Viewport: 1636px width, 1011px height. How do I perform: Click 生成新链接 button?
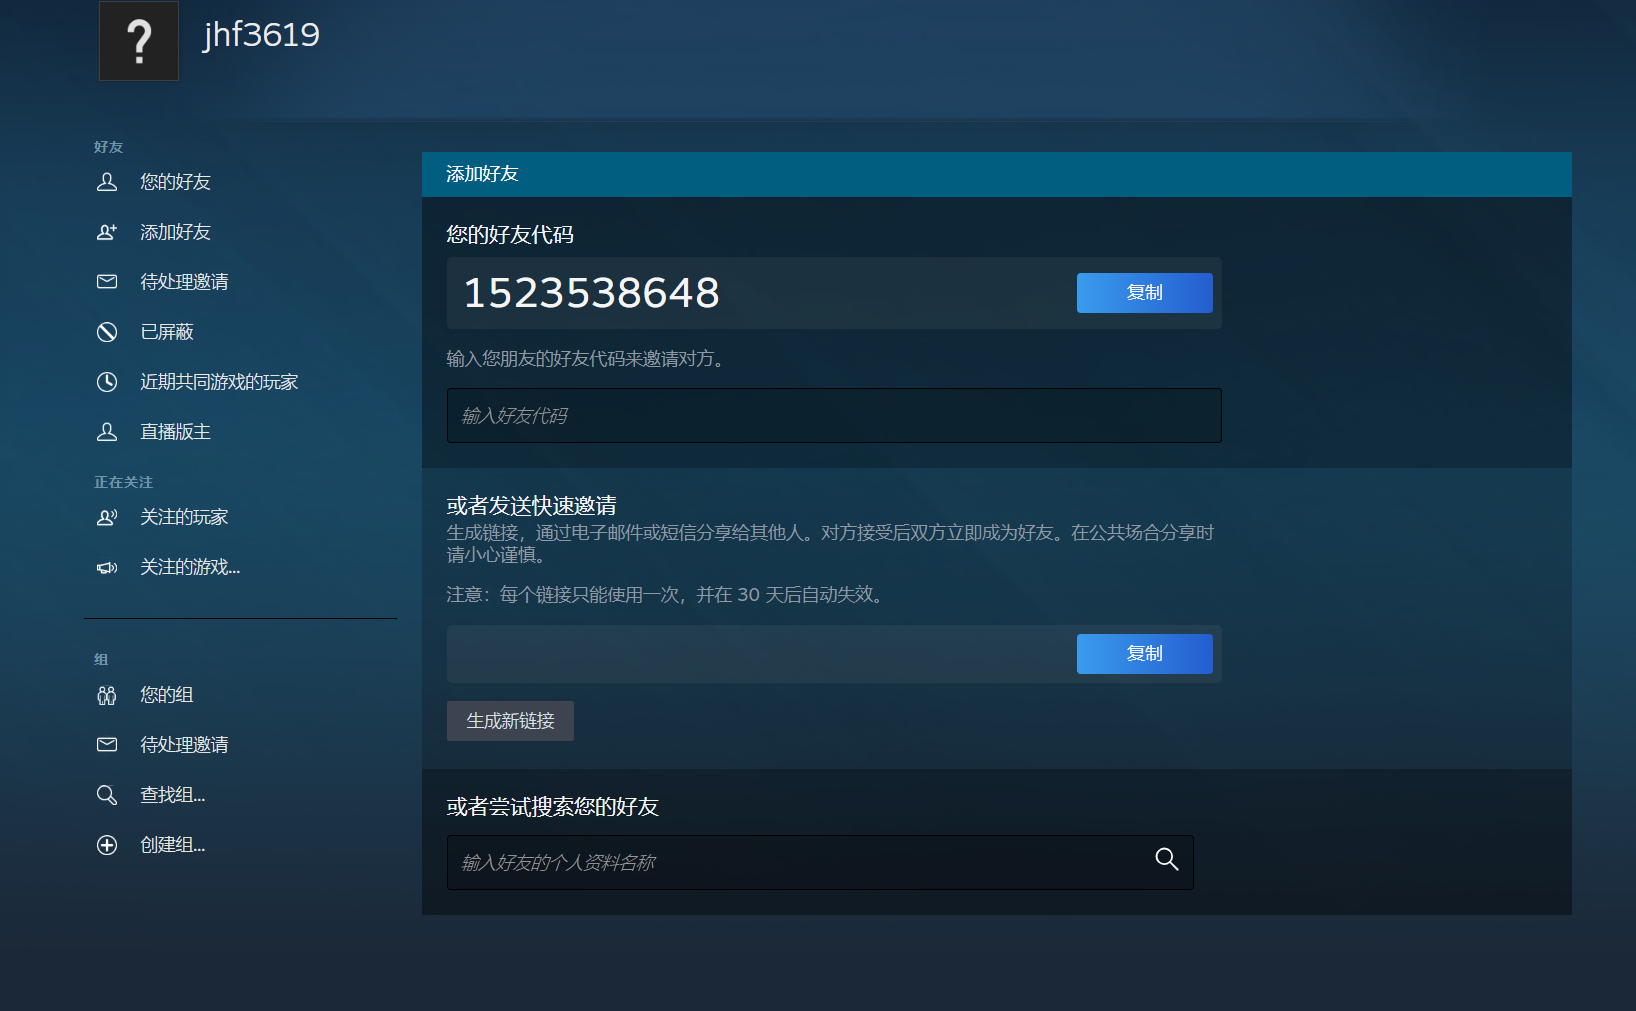pyautogui.click(x=510, y=721)
